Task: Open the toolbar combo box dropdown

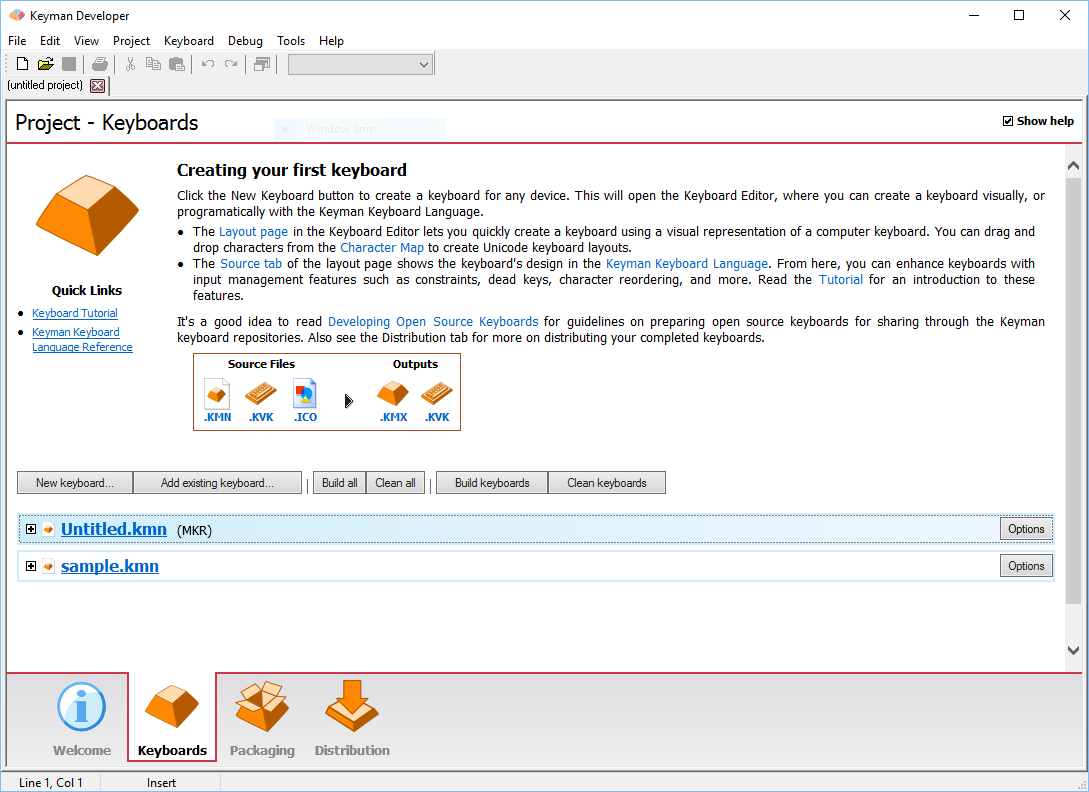Action: click(424, 65)
